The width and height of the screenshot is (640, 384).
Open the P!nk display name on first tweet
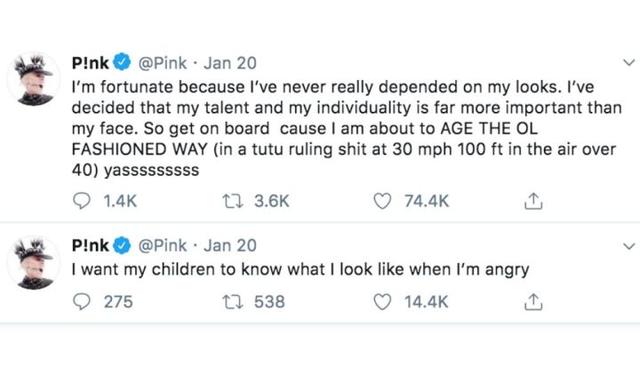[90, 63]
